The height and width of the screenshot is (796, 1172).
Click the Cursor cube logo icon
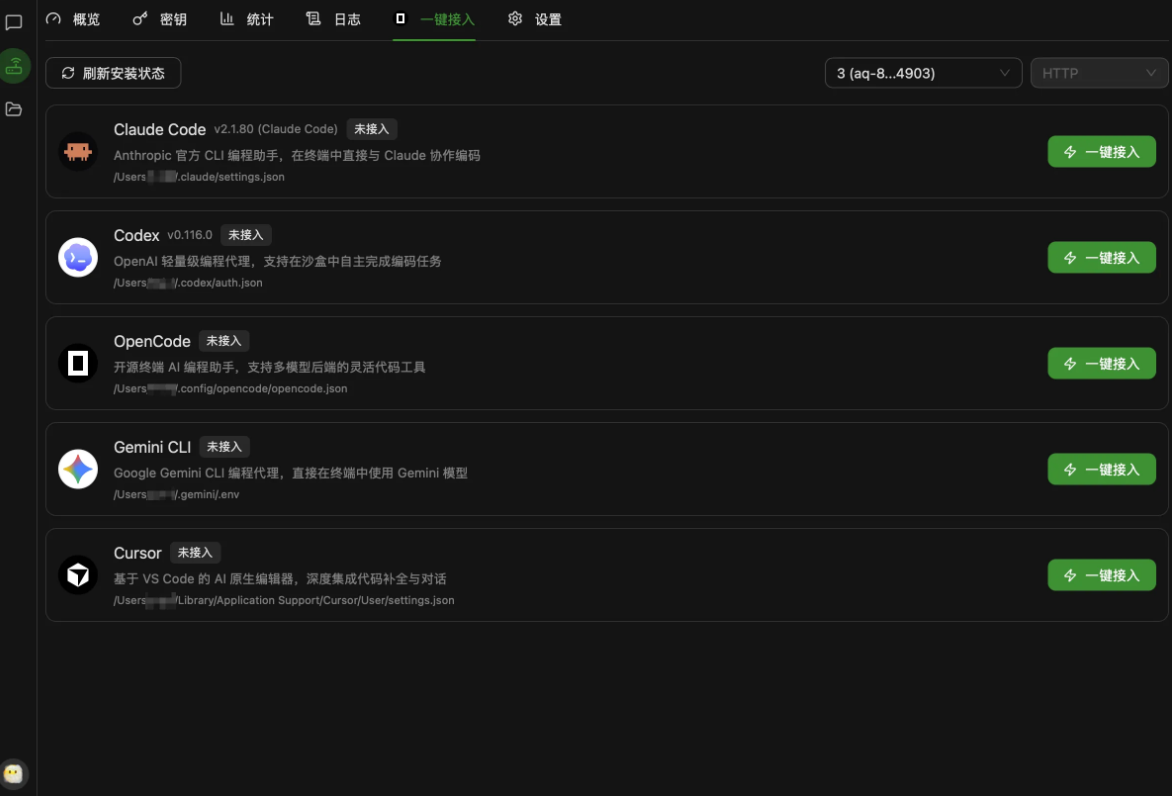[78, 576]
